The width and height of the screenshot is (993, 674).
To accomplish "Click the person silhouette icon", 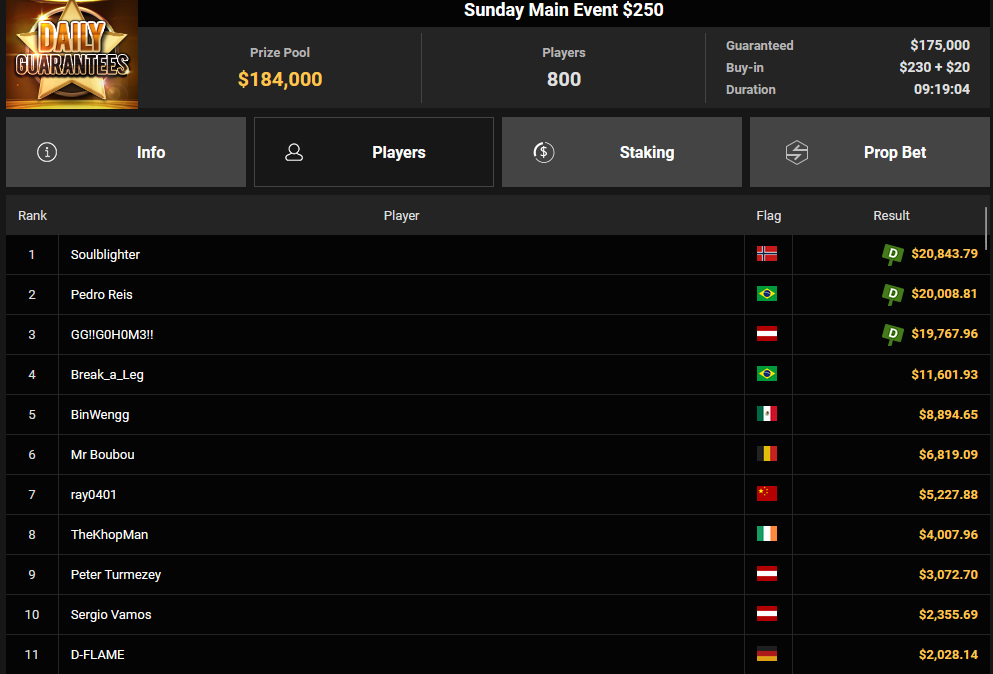I will pos(294,152).
